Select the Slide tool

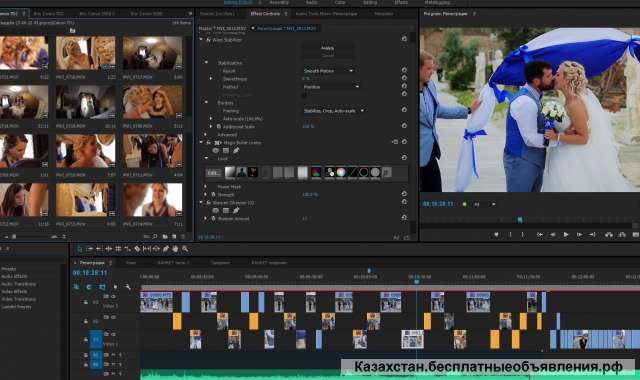click(156, 249)
